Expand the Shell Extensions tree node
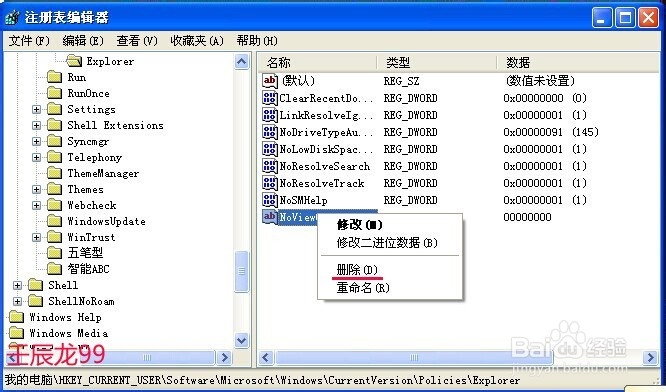The width and height of the screenshot is (666, 392). tap(37, 125)
